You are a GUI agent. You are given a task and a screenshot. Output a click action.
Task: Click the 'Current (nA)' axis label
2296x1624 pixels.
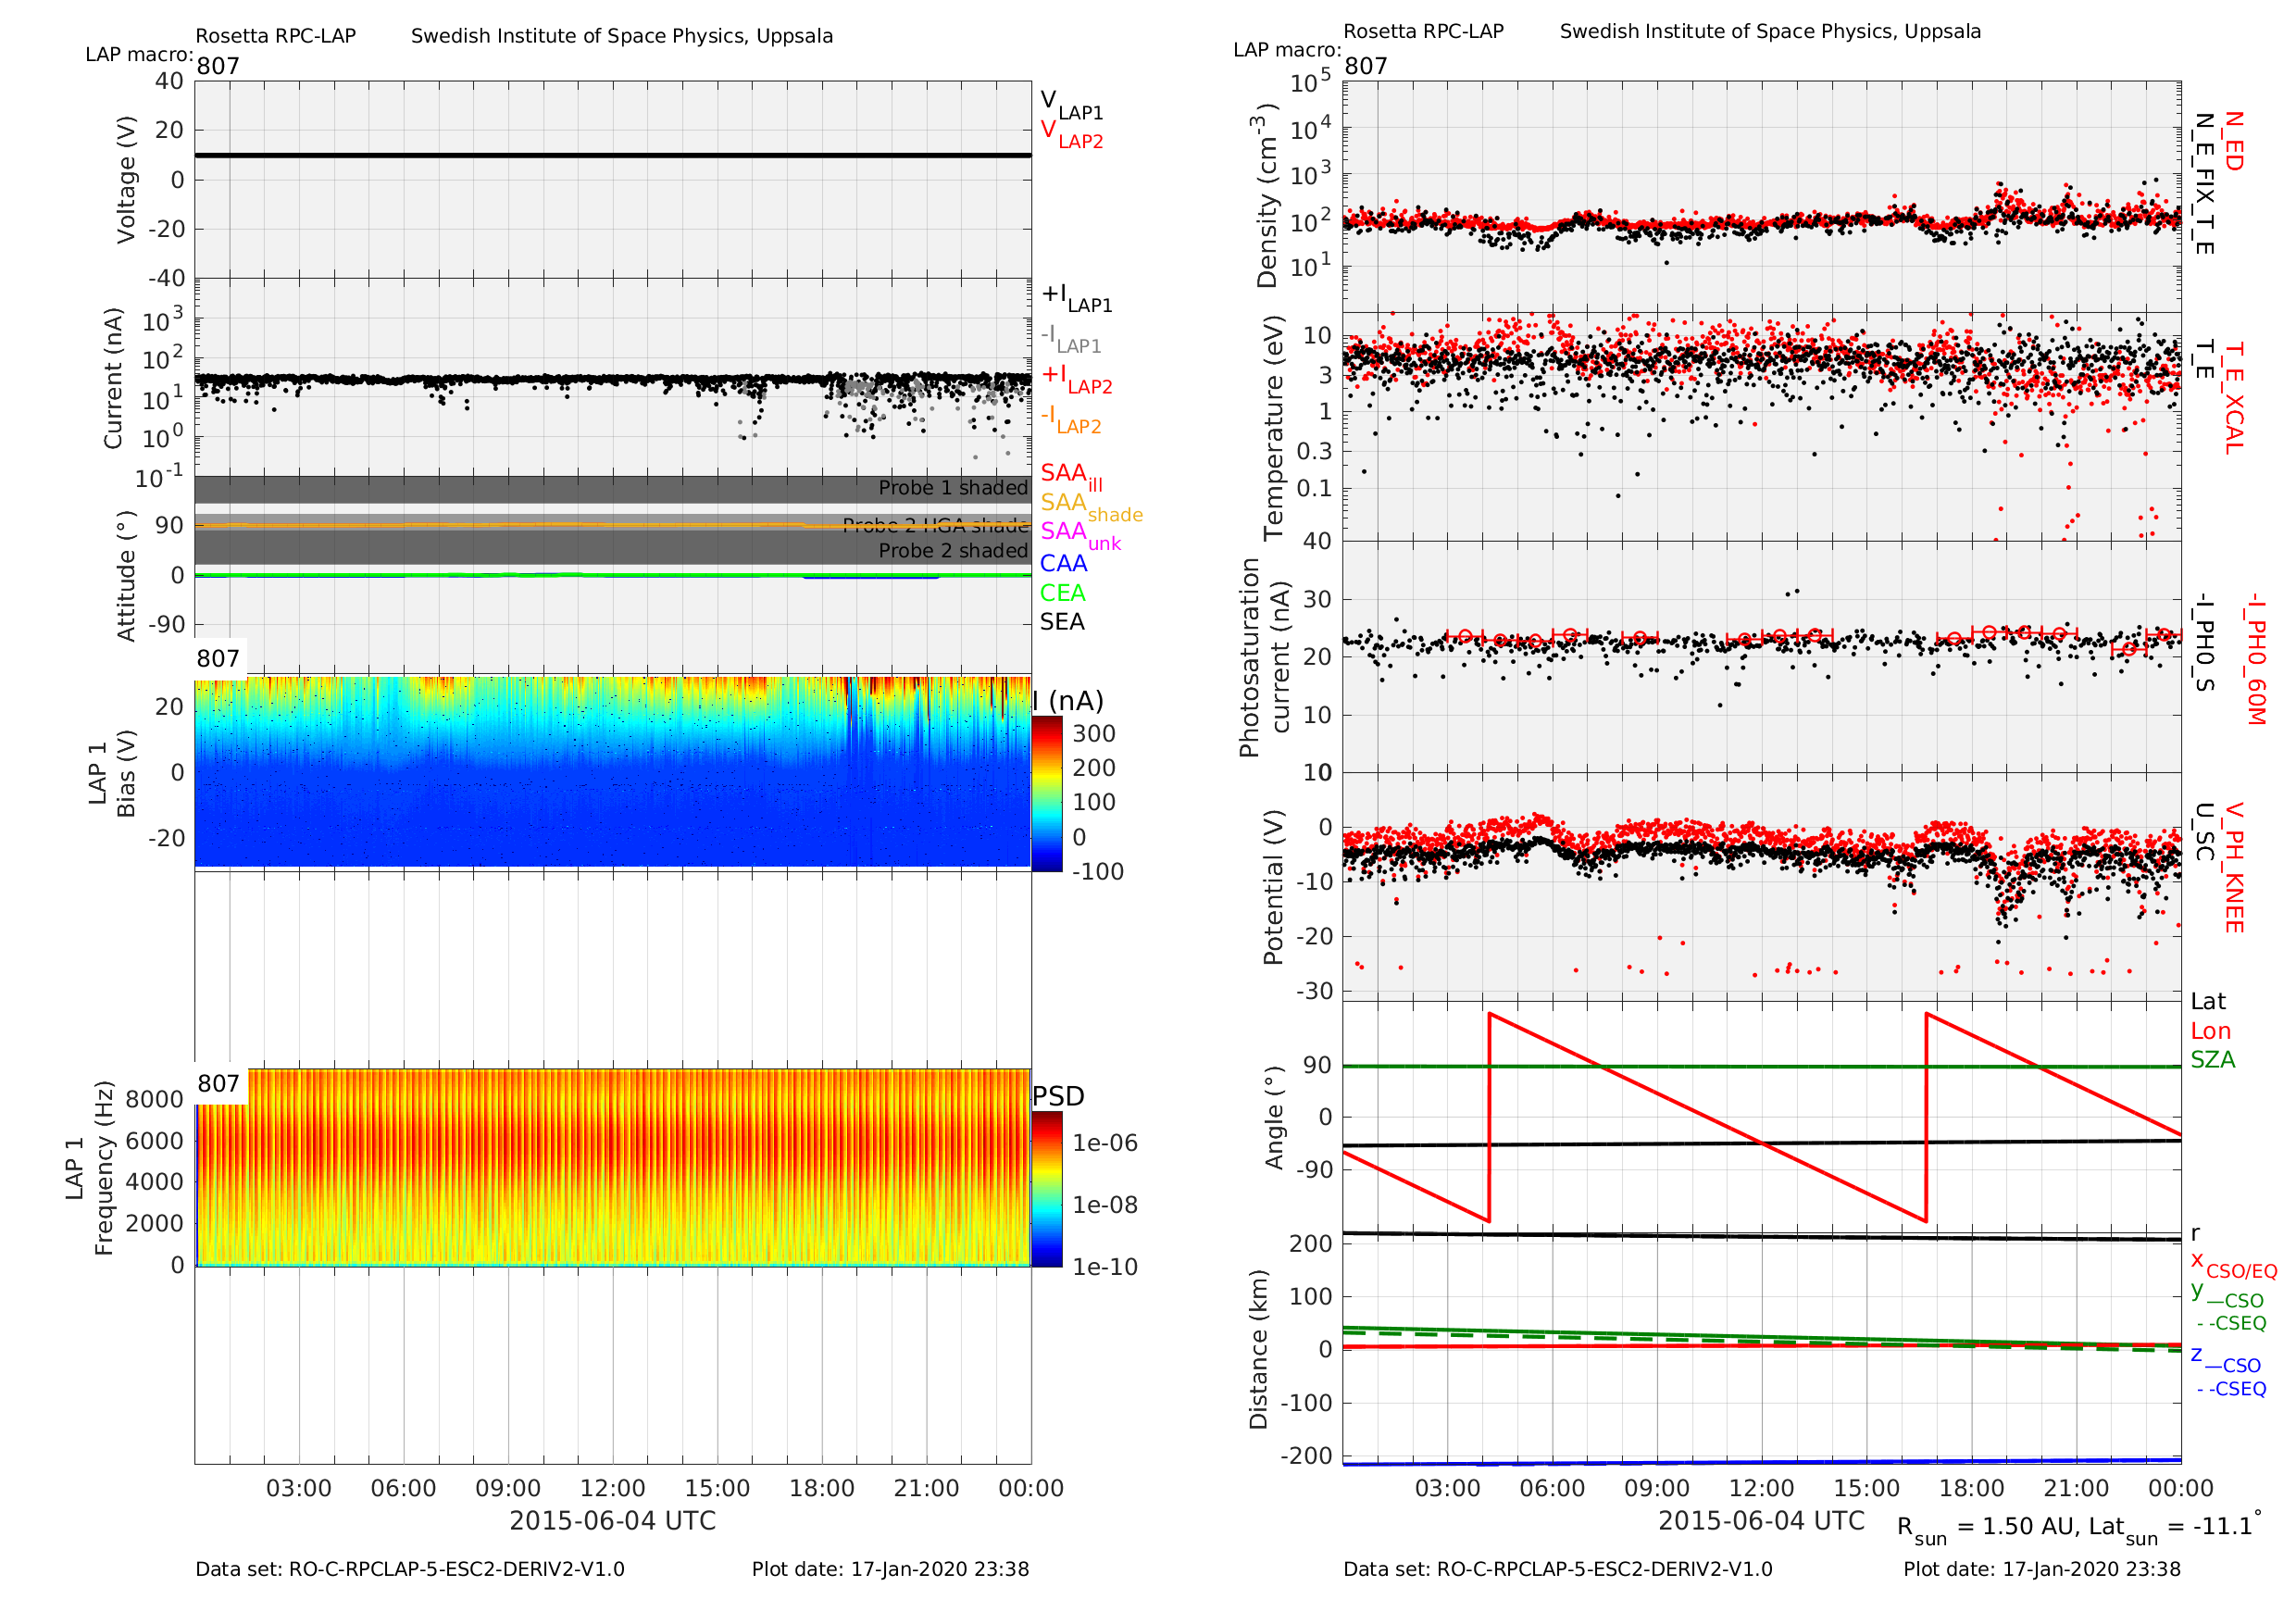[114, 378]
